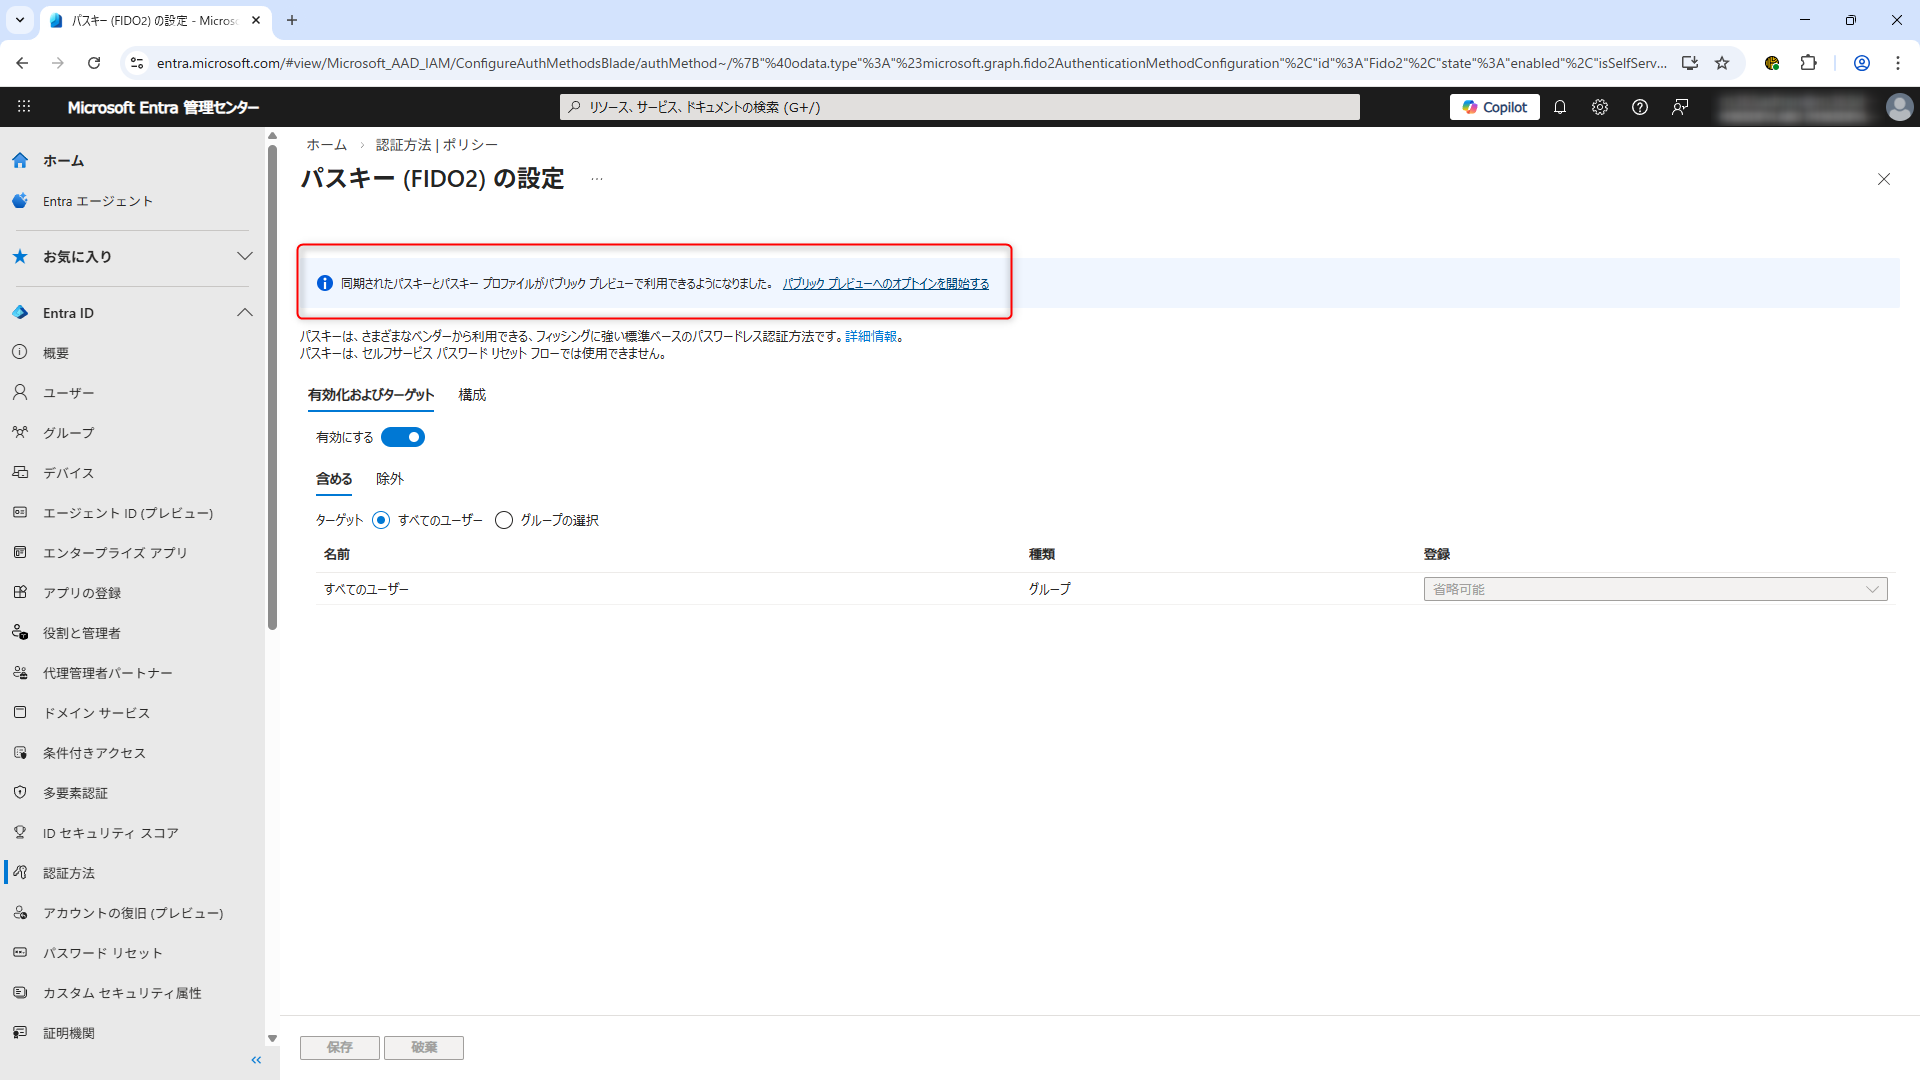Screen dimensions: 1920x1080
Task: Click the resource search box
Action: (960, 107)
